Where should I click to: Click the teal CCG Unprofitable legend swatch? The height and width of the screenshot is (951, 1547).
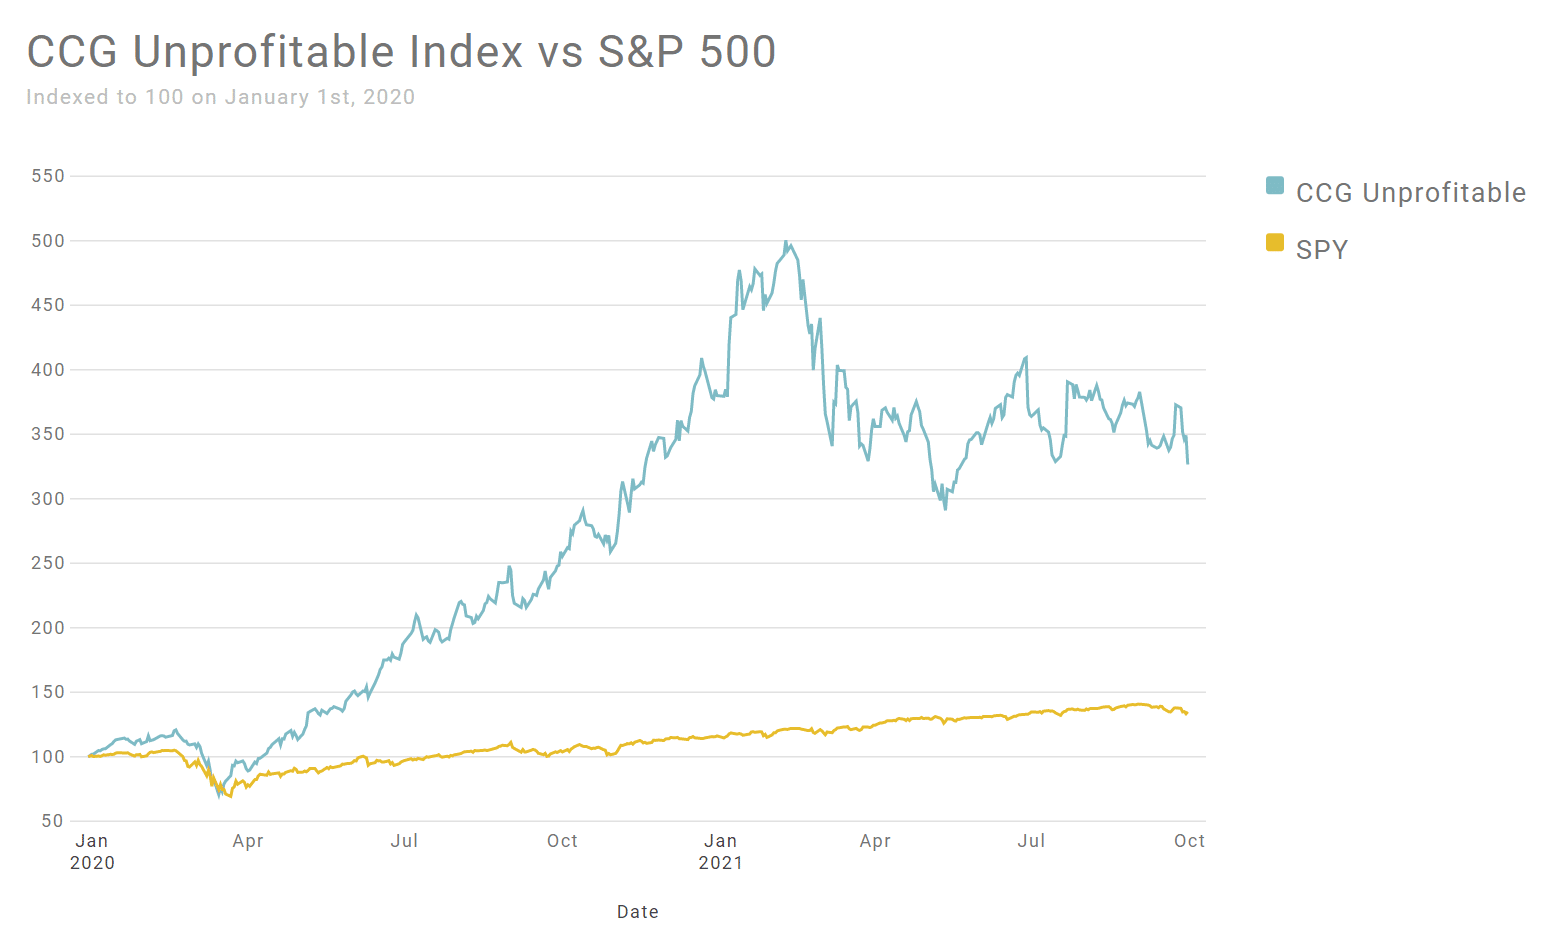1274,186
